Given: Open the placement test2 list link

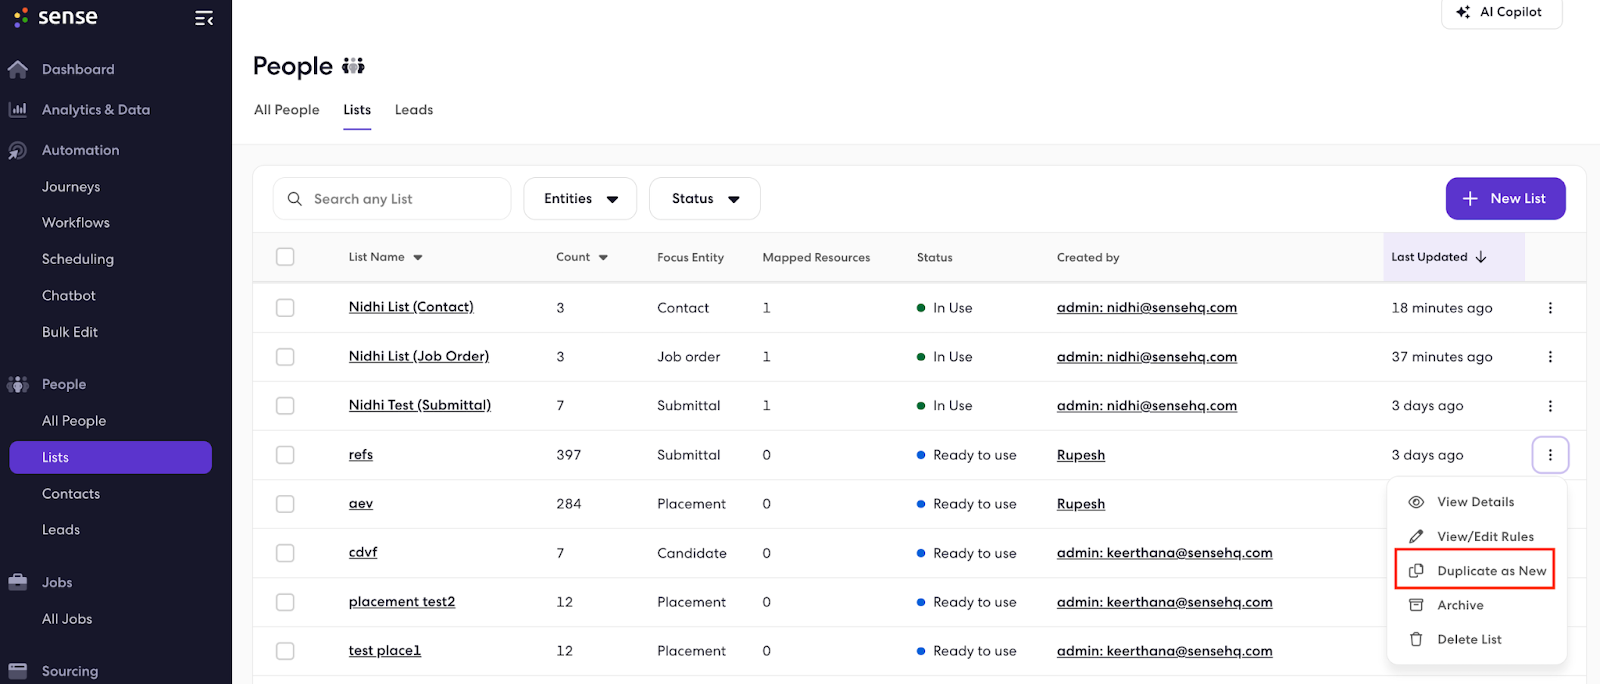Looking at the screenshot, I should (x=401, y=602).
